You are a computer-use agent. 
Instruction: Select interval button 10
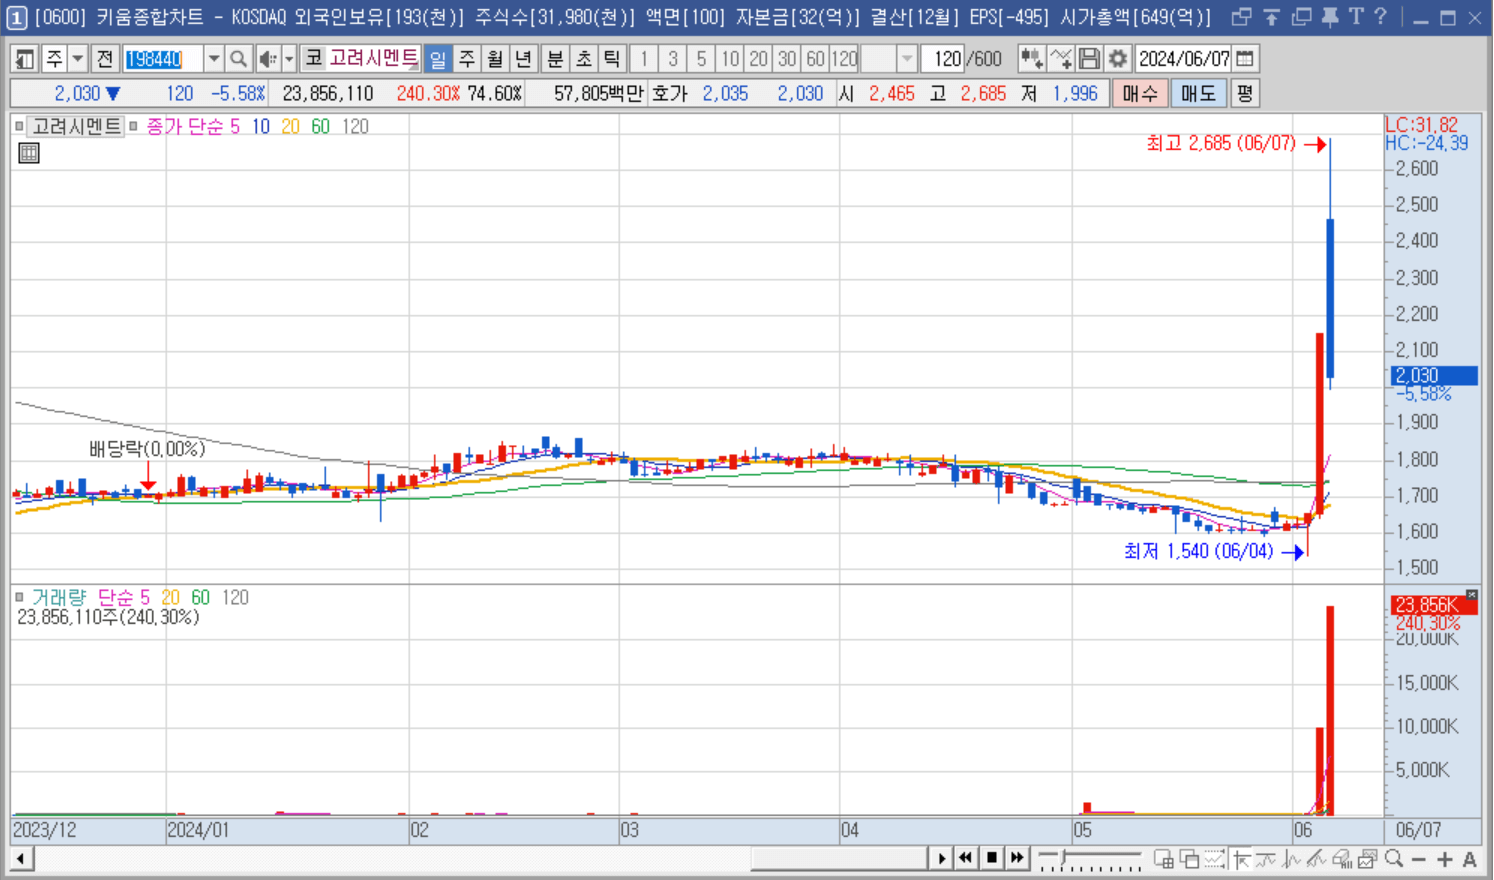pos(730,59)
